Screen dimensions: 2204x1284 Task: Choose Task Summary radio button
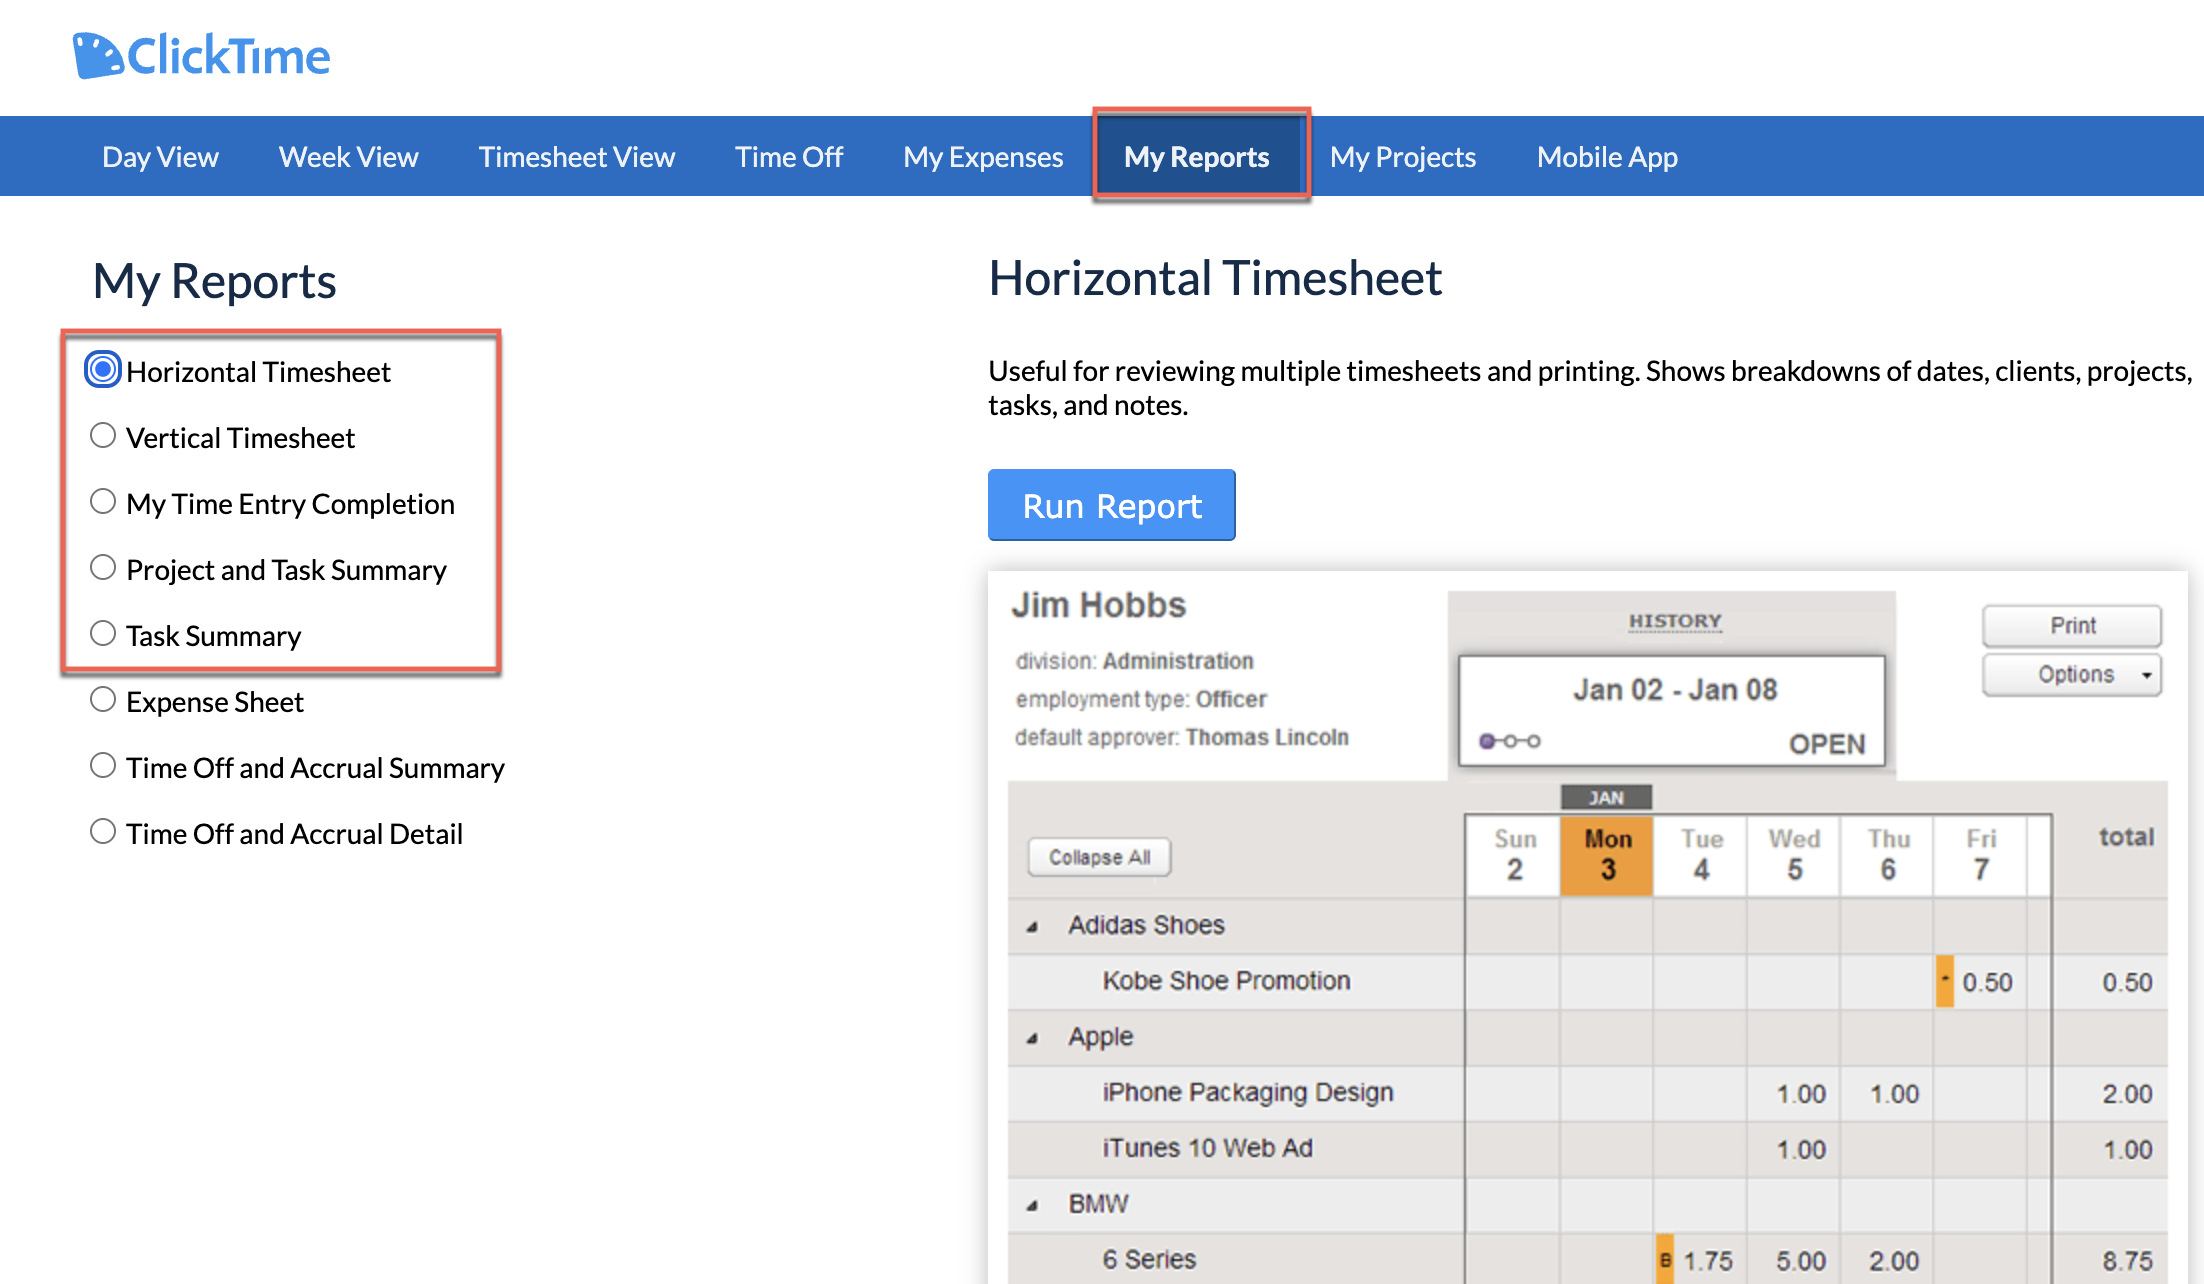point(103,634)
